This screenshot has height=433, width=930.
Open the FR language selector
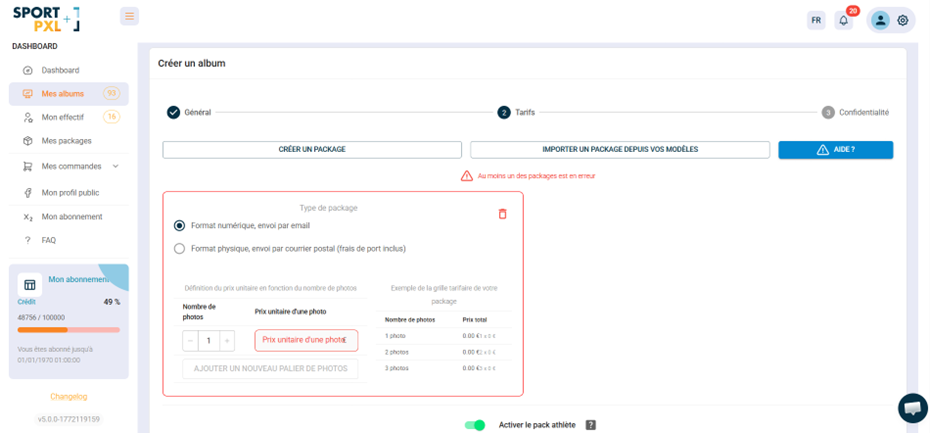[x=816, y=20]
